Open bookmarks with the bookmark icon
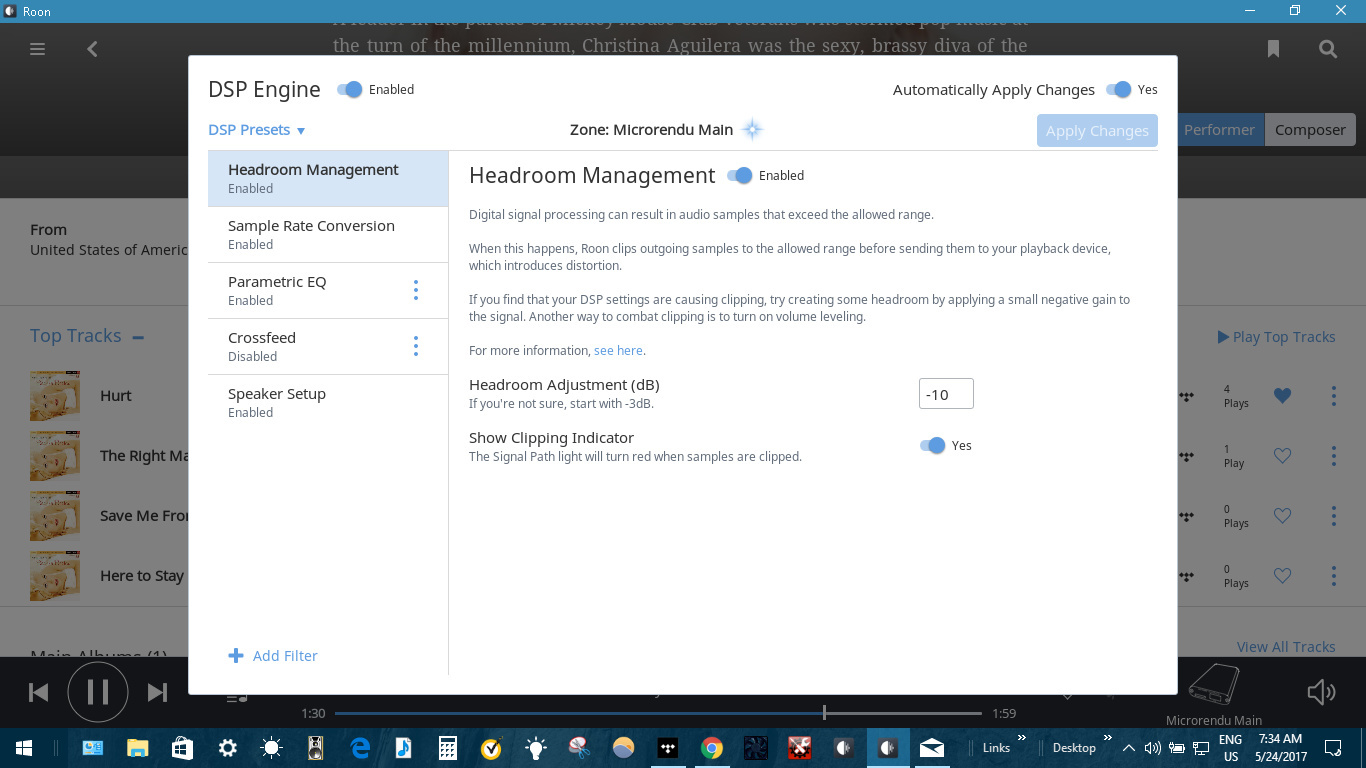The image size is (1366, 768). click(x=1273, y=48)
